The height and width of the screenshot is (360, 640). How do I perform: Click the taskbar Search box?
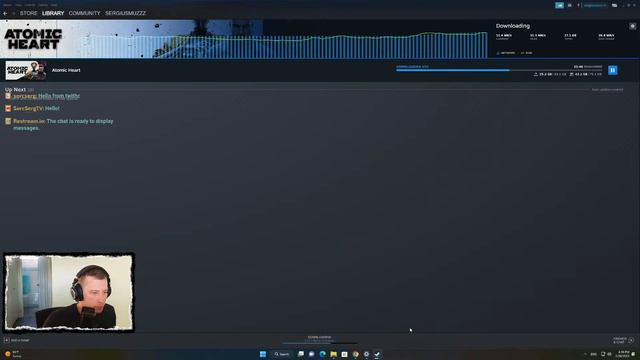pos(282,354)
